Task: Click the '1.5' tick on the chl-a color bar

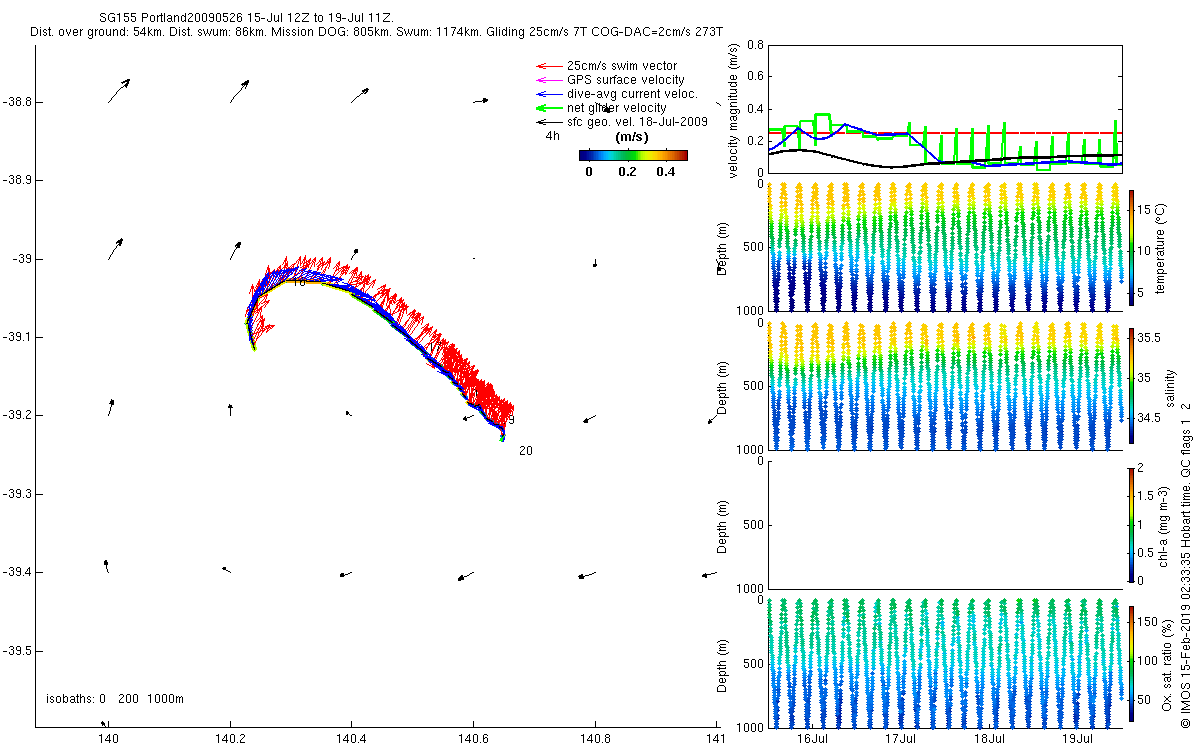Action: pos(1146,495)
